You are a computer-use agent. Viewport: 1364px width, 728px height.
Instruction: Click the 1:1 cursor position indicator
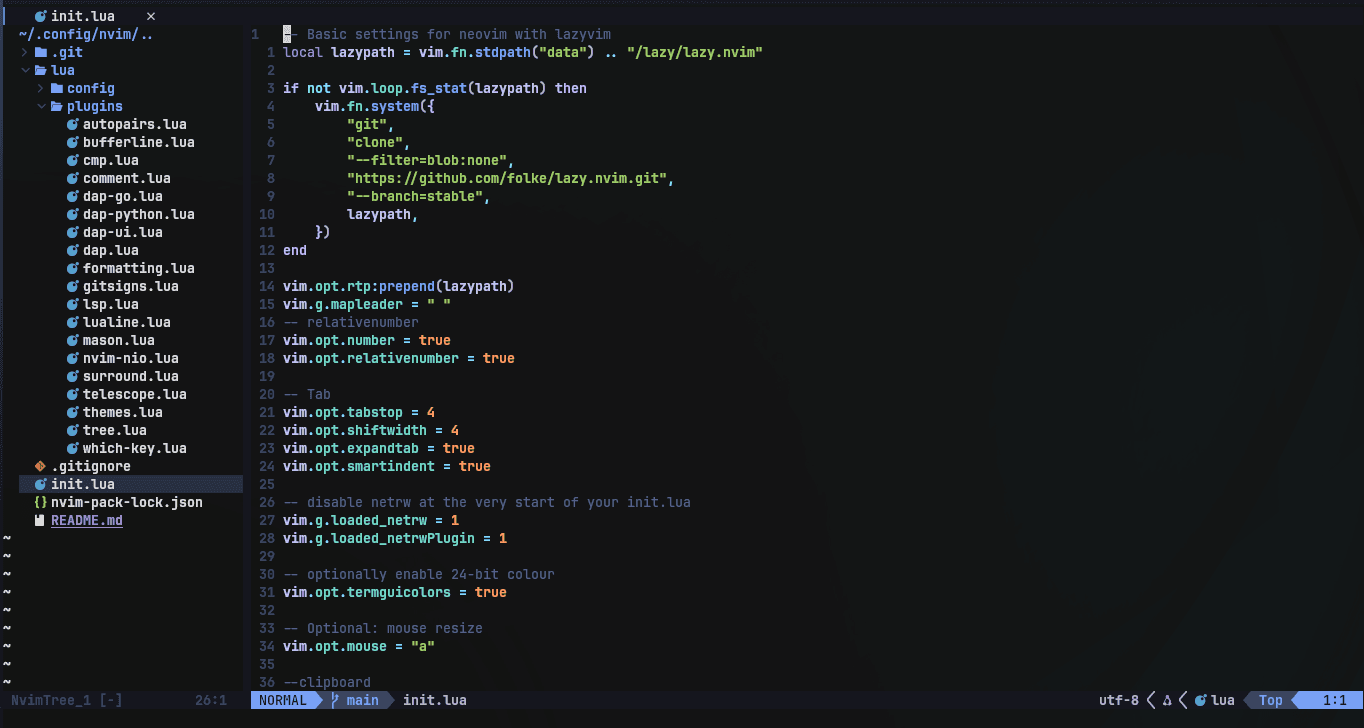pos(1335,700)
